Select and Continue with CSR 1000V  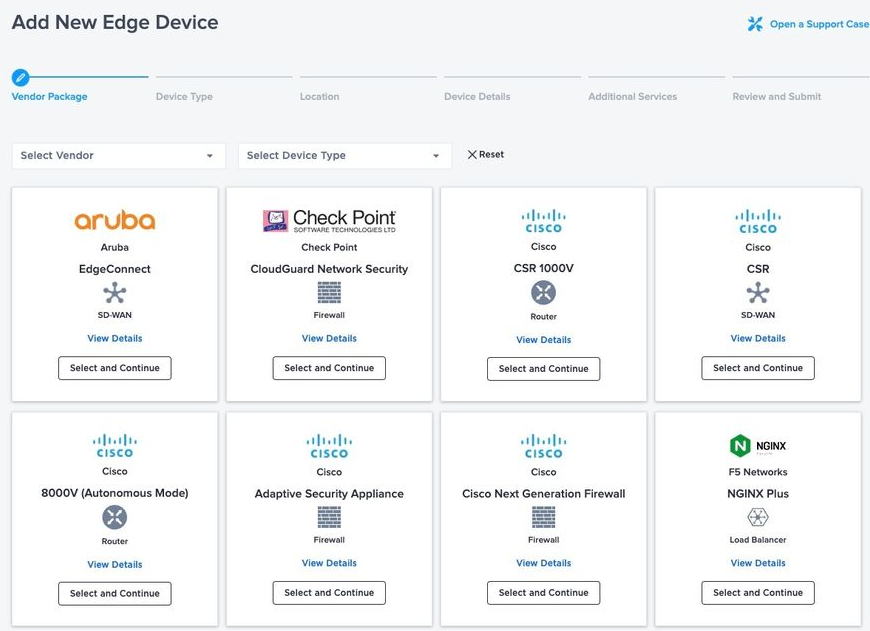(543, 368)
